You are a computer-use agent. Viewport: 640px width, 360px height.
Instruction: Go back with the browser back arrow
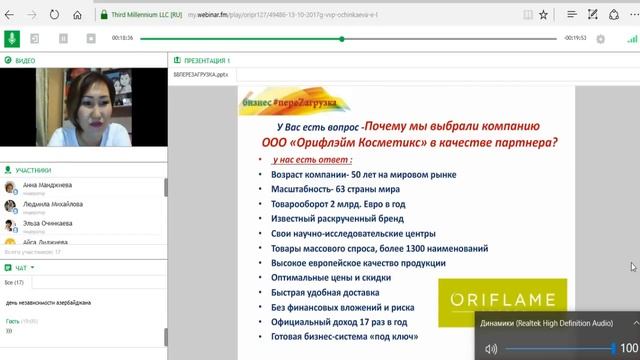click(9, 15)
